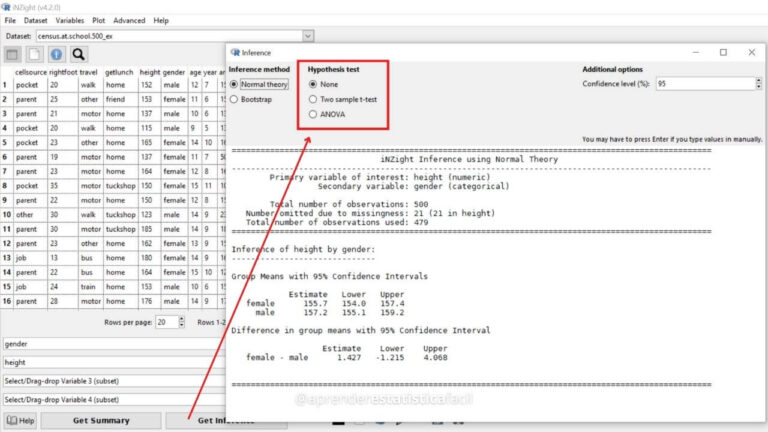The height and width of the screenshot is (432, 768).
Task: Click the R icon in Inference window title
Action: pyautogui.click(x=235, y=52)
